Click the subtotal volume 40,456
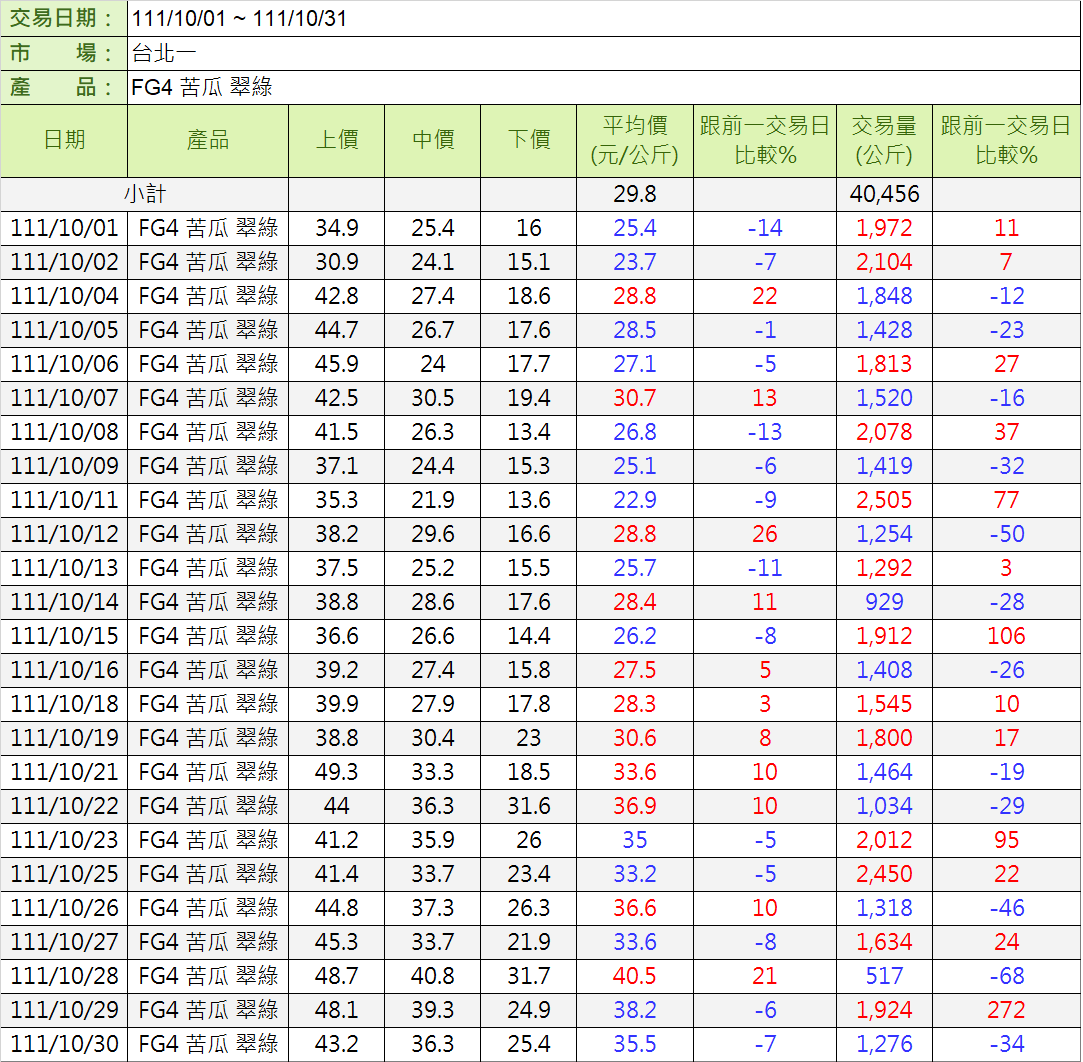Viewport: 1083px width, 1062px height. 884,194
